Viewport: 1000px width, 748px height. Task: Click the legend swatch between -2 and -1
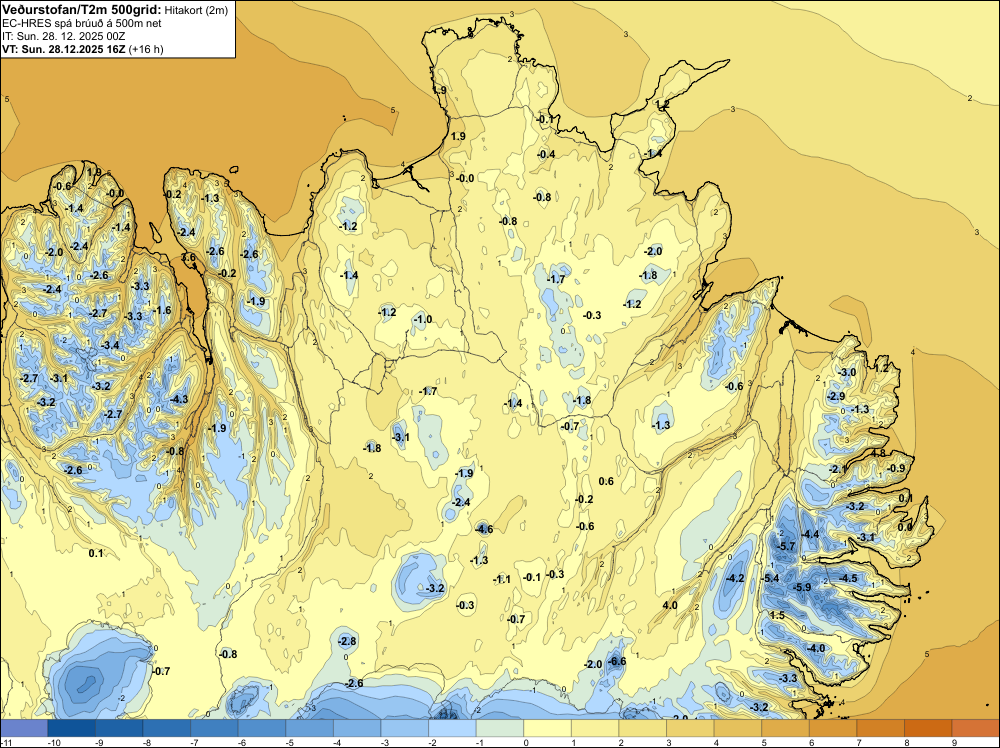(x=452, y=728)
